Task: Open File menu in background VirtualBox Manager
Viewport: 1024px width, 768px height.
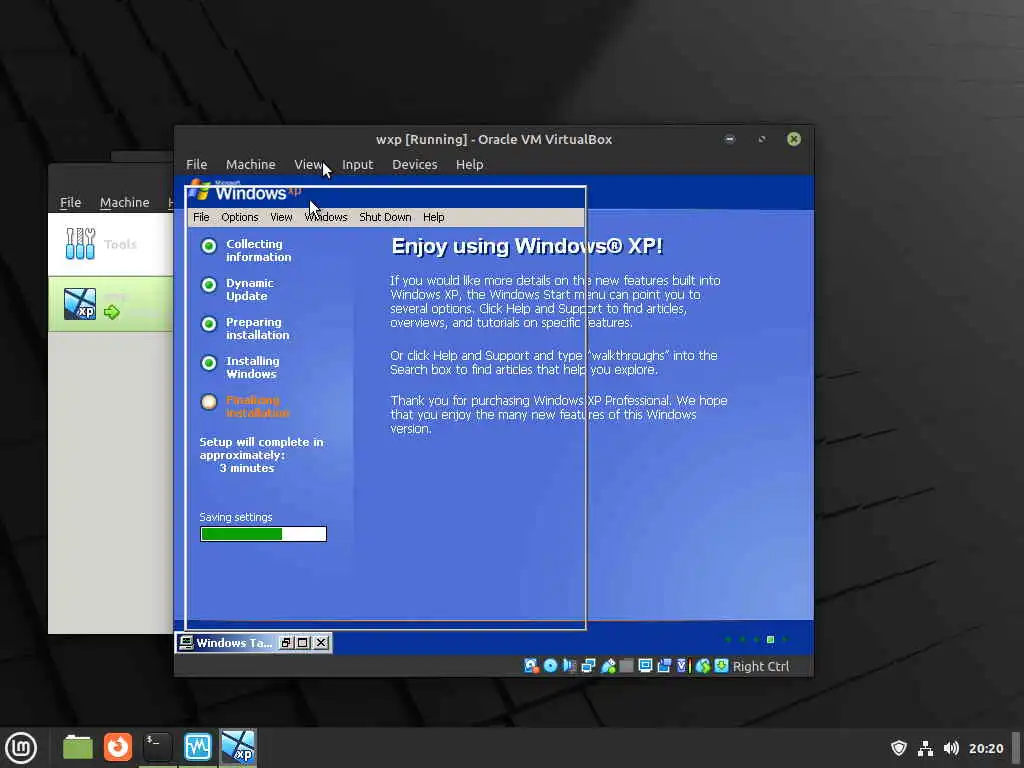Action: [x=71, y=202]
